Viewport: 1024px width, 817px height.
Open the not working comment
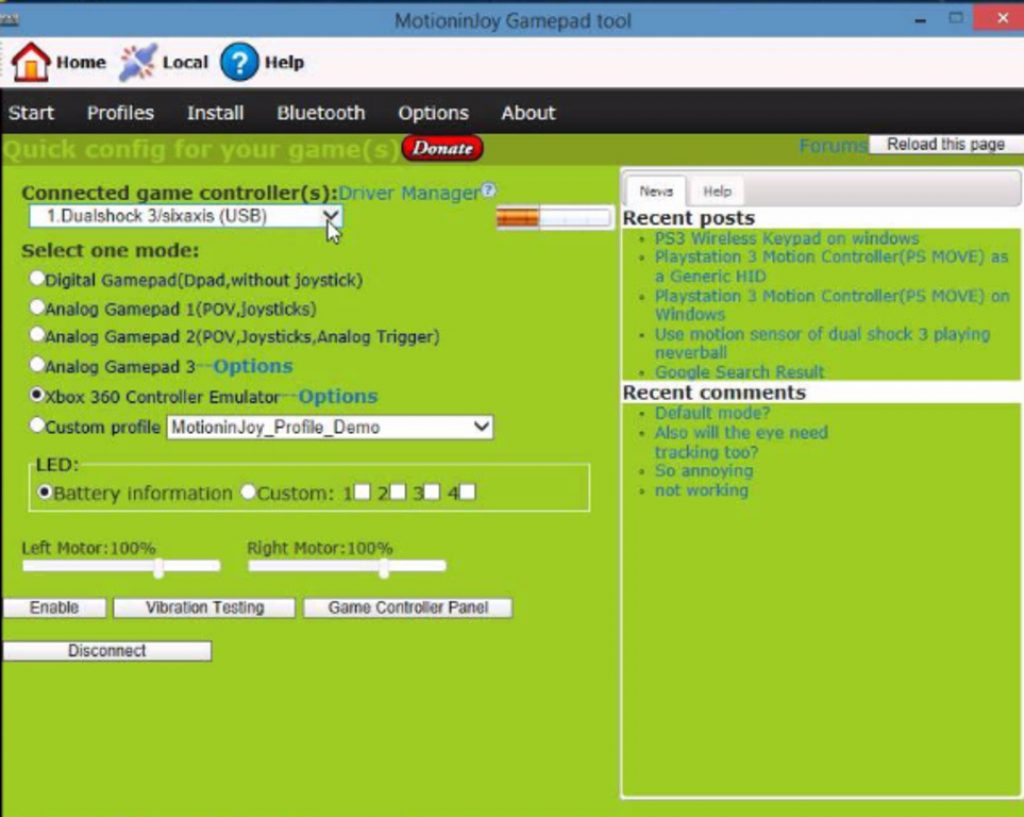701,490
